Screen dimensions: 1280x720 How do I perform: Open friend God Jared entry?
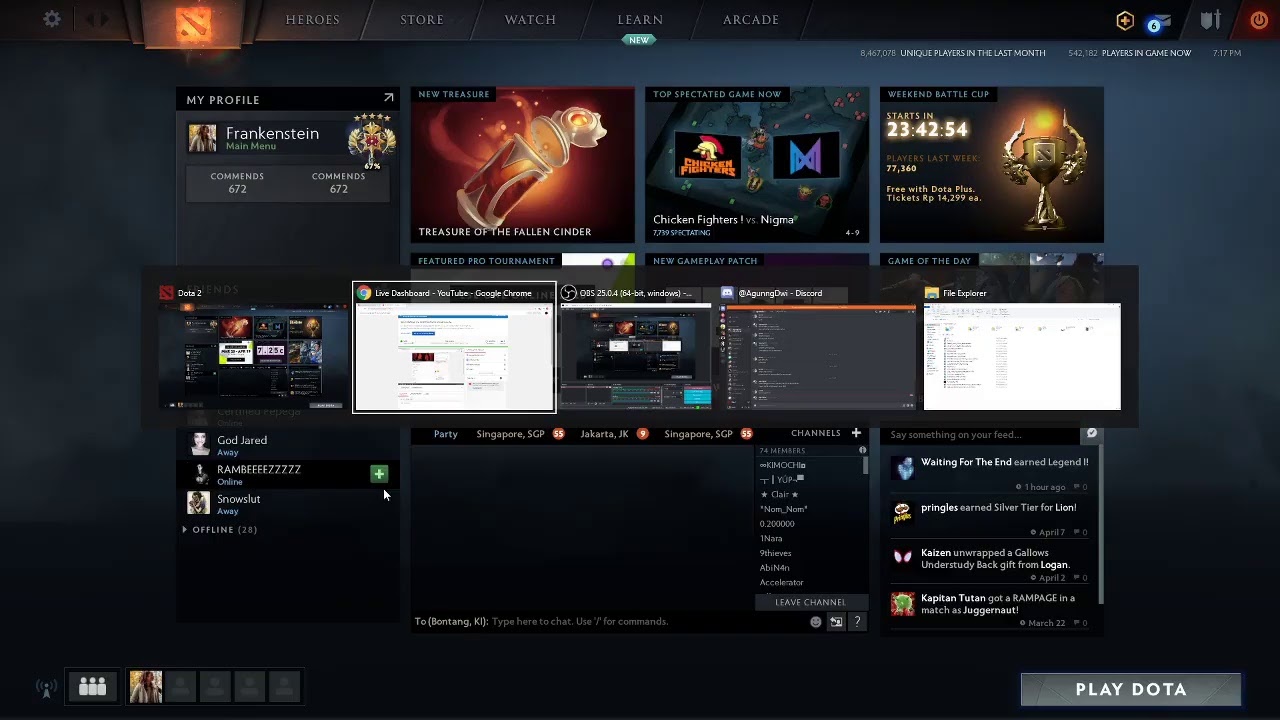click(288, 445)
